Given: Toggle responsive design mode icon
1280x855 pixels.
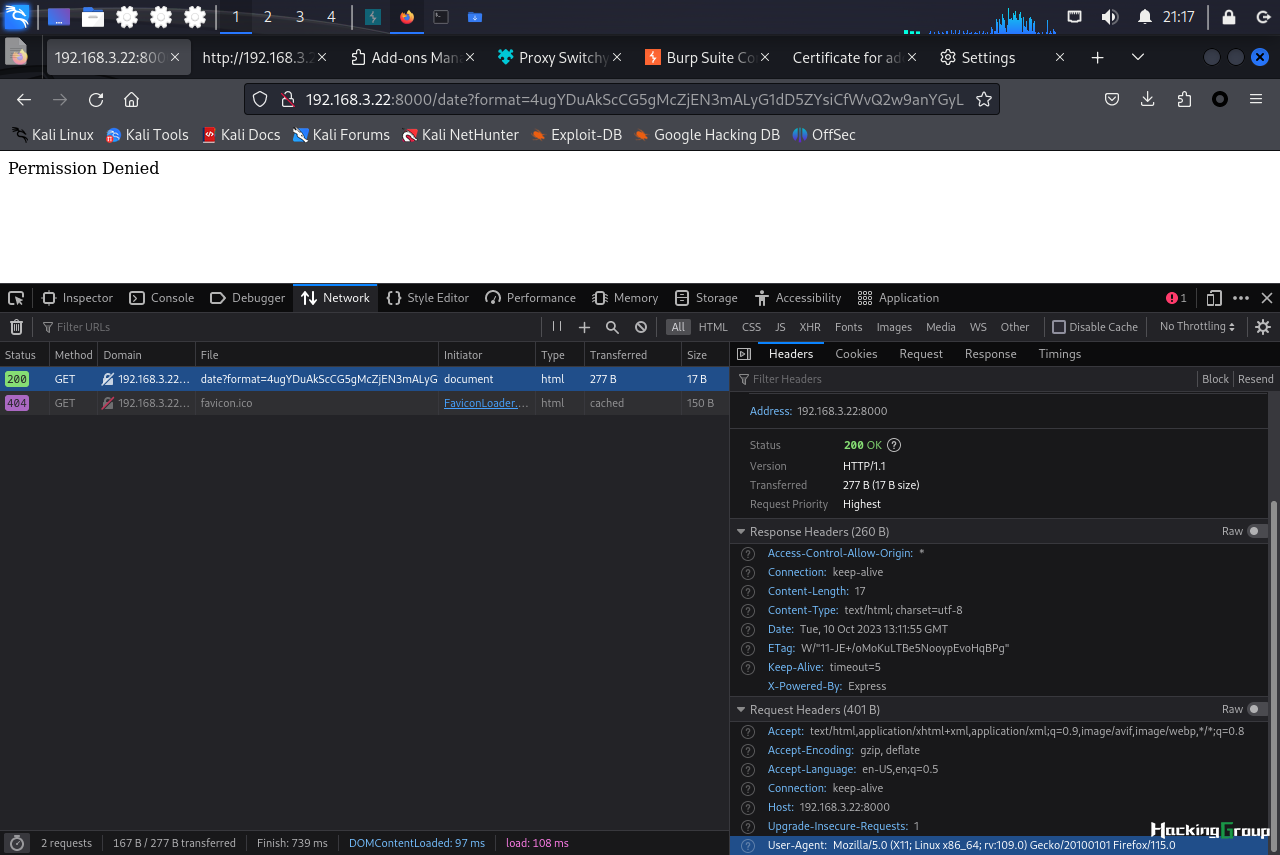Looking at the screenshot, I should click(1214, 298).
